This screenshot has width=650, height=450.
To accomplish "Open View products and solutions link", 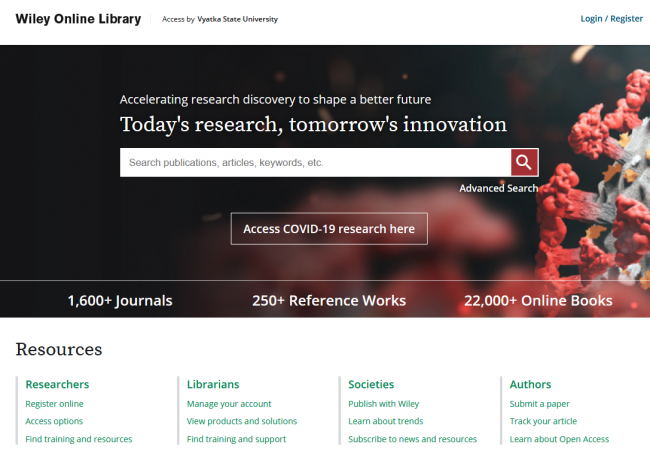I will pos(242,421).
